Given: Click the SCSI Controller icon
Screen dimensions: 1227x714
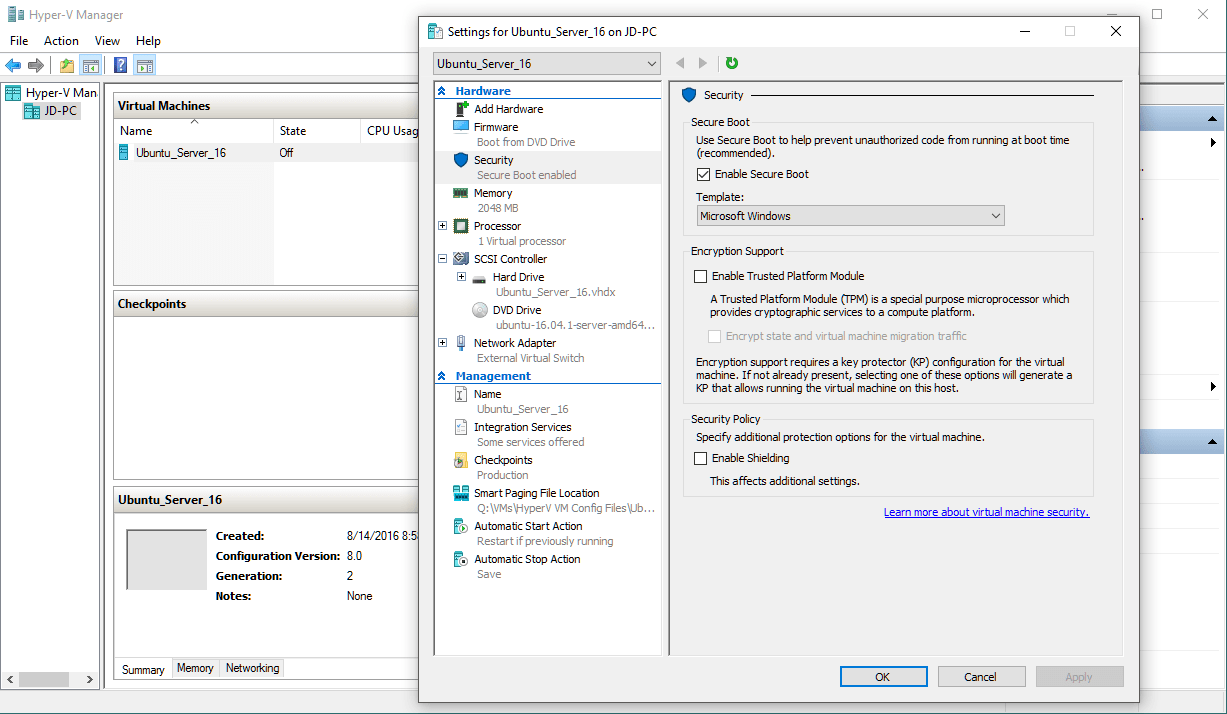Looking at the screenshot, I should coord(461,259).
